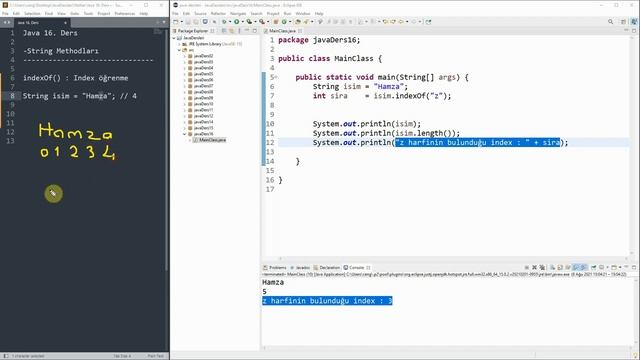This screenshot has height=360, width=640.
Task: Click the Open Type icon in Eclipse toolbar
Action: [x=298, y=22]
